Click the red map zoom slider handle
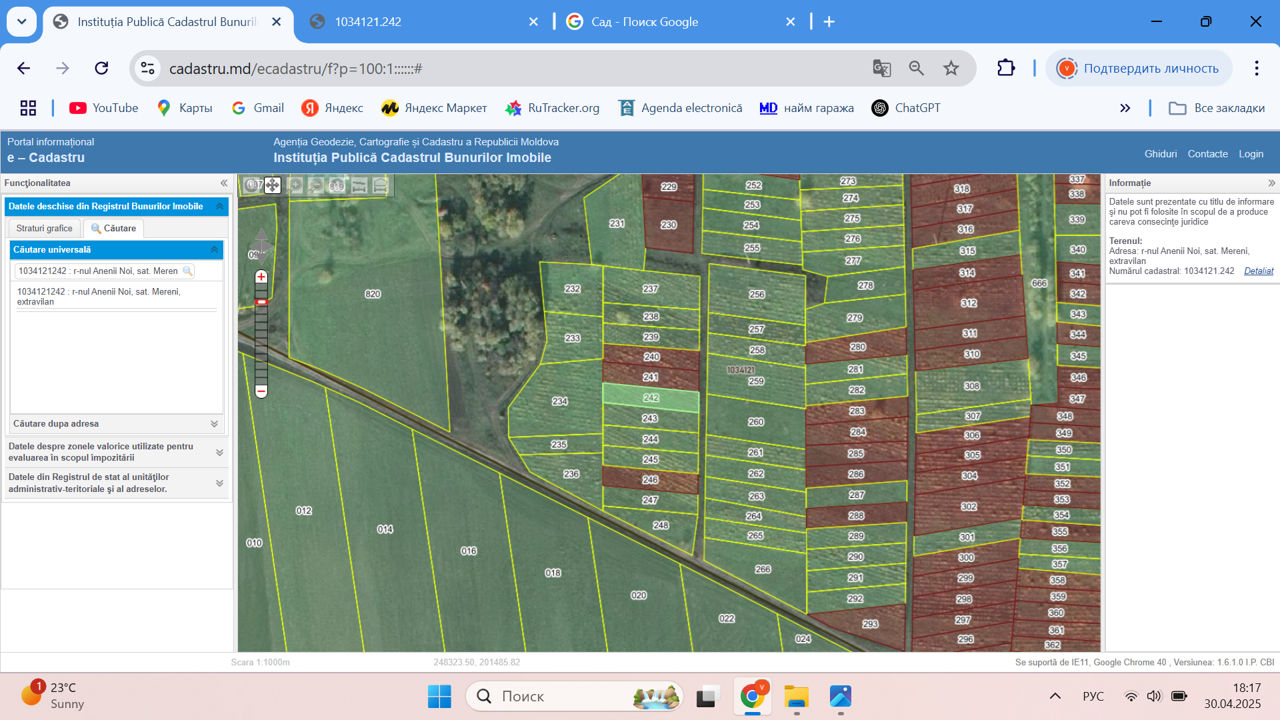Image resolution: width=1280 pixels, height=720 pixels. pyautogui.click(x=261, y=301)
